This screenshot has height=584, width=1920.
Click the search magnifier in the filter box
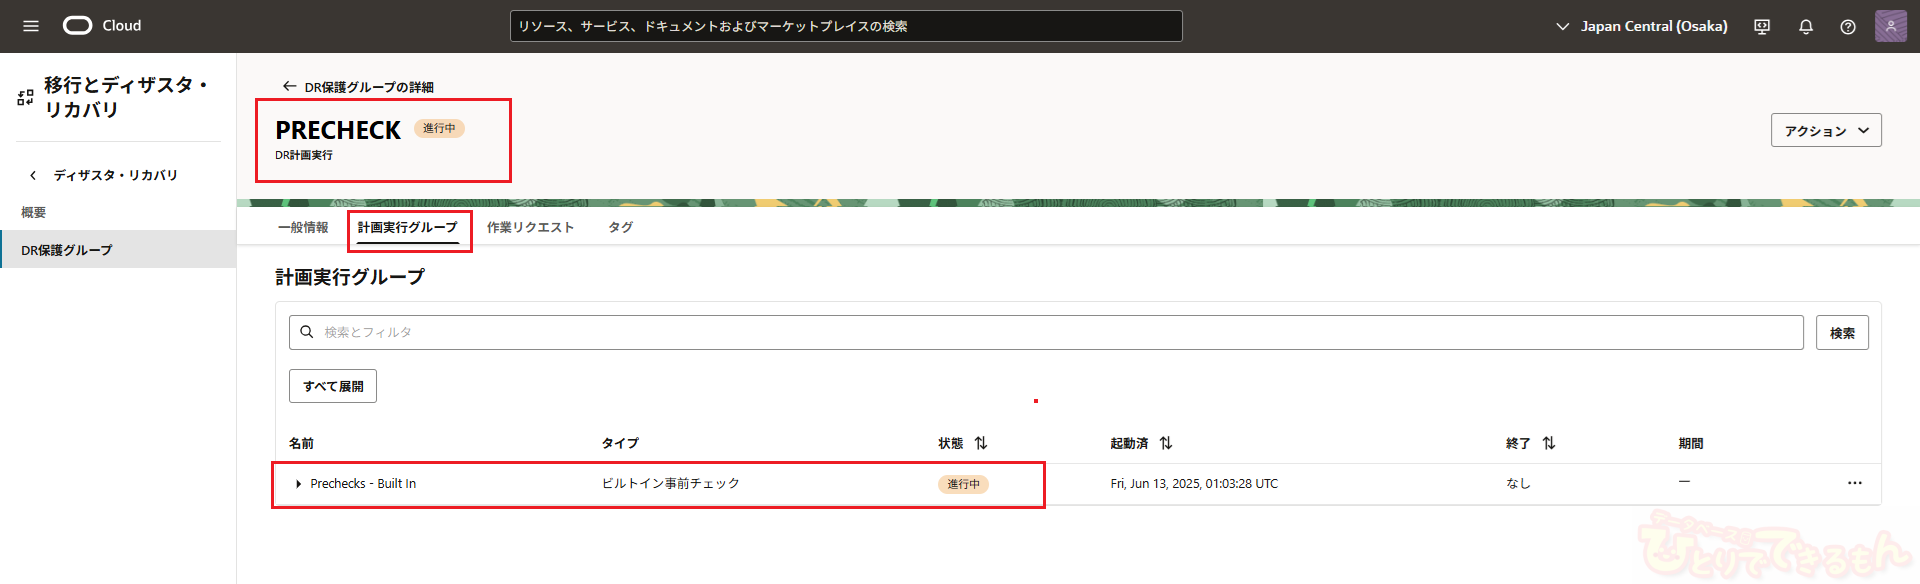pos(307,332)
